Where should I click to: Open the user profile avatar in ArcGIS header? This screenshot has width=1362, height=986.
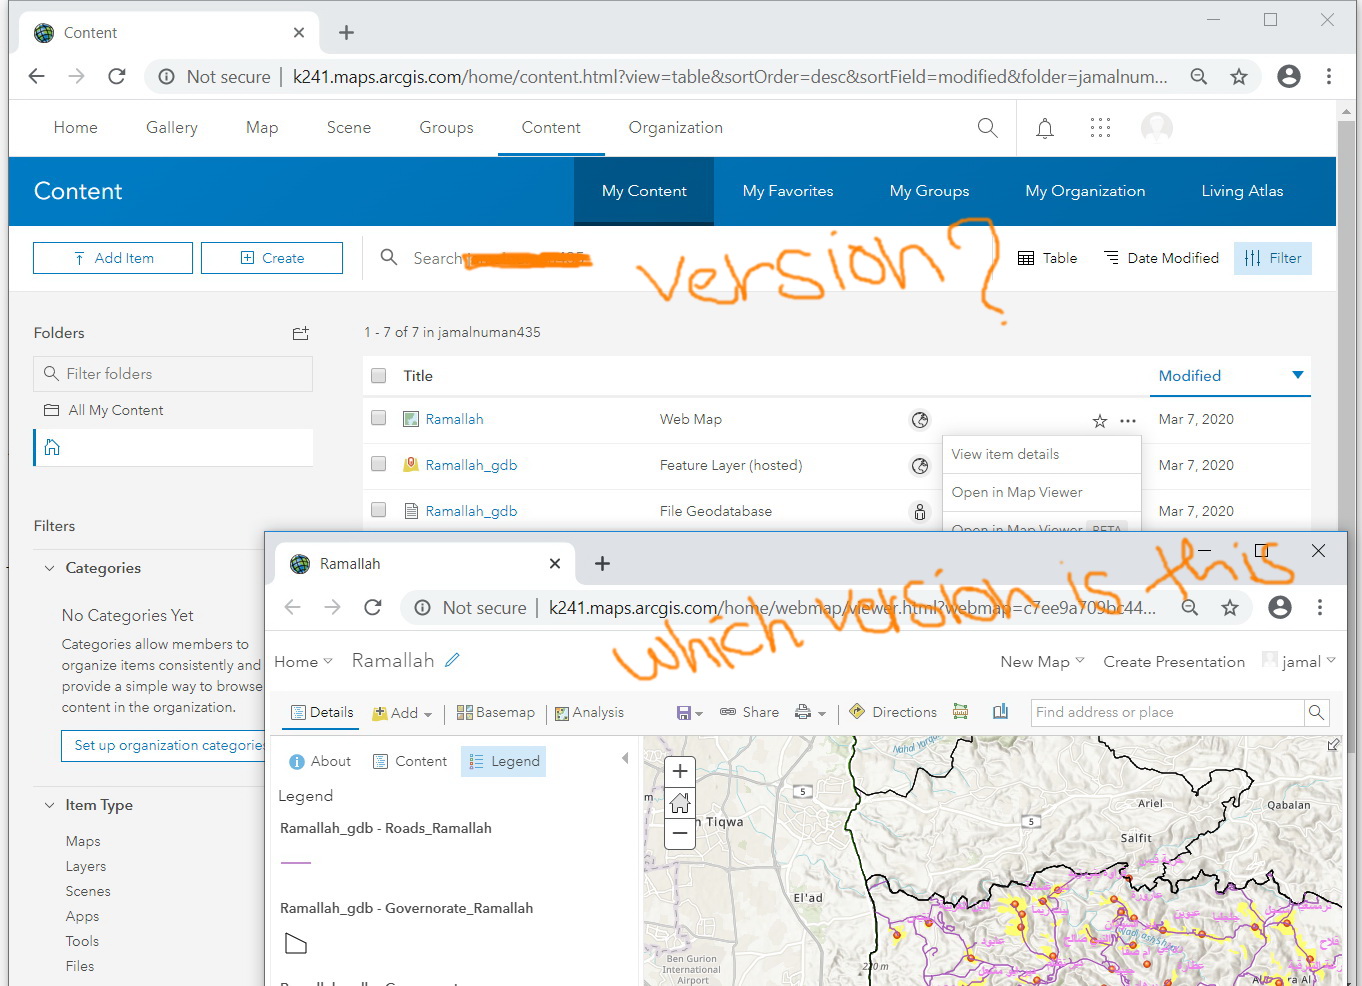click(x=1157, y=127)
